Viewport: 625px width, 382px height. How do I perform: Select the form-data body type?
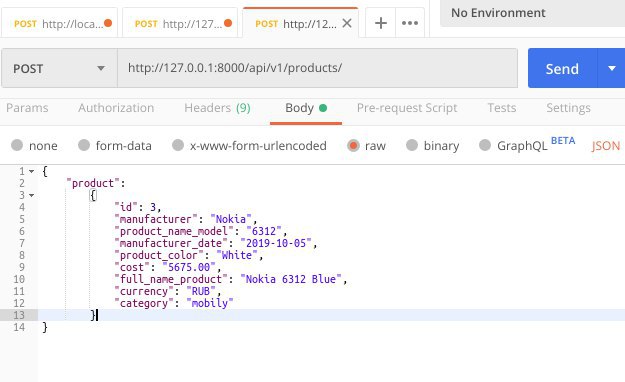84,145
